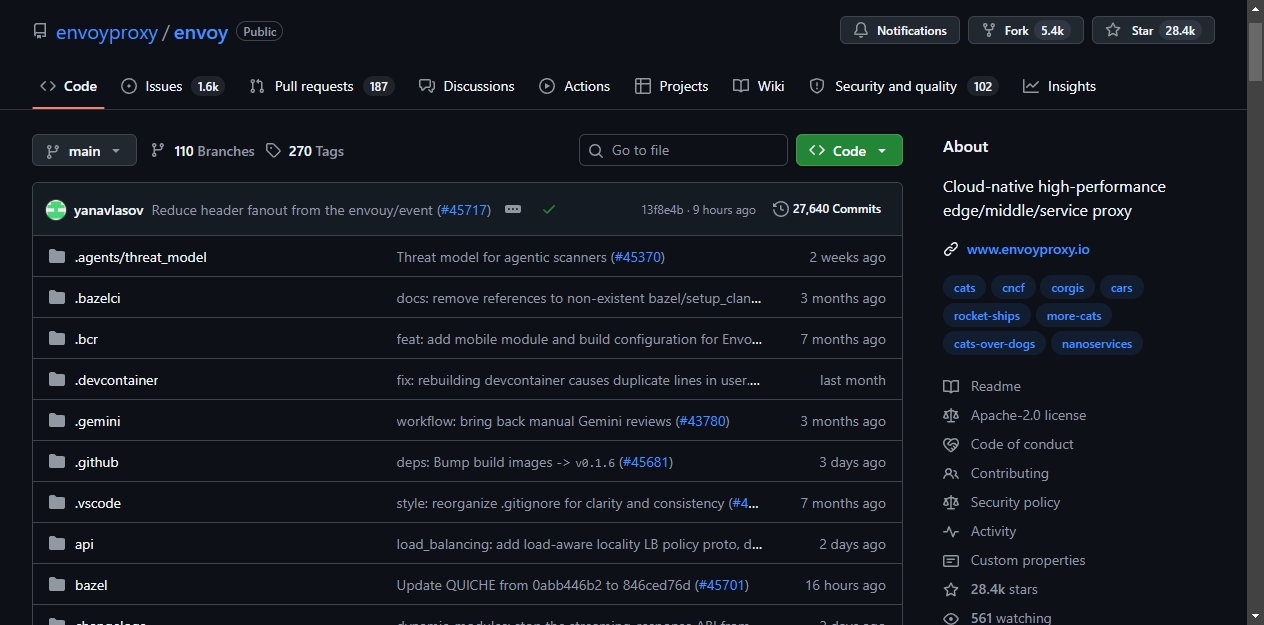Open the .gemini folder

tap(98, 421)
